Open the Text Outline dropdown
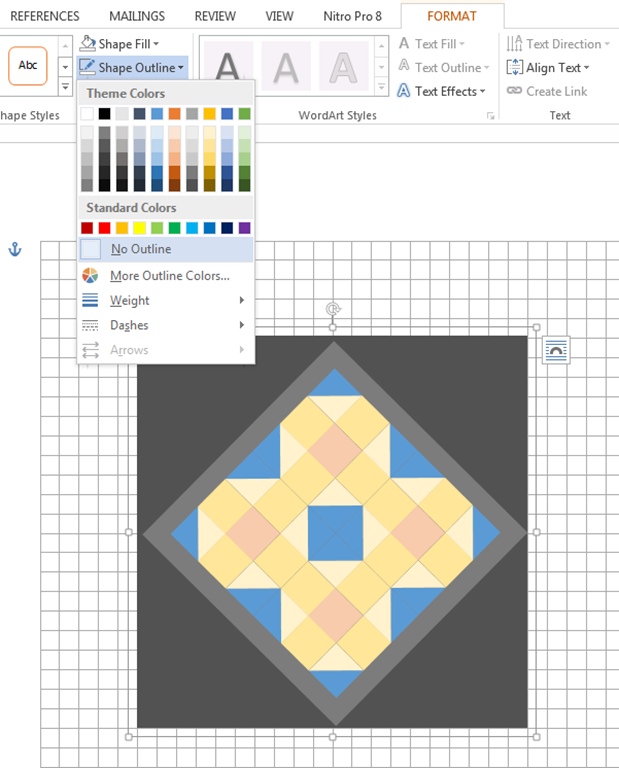The image size is (619, 768). [x=444, y=68]
